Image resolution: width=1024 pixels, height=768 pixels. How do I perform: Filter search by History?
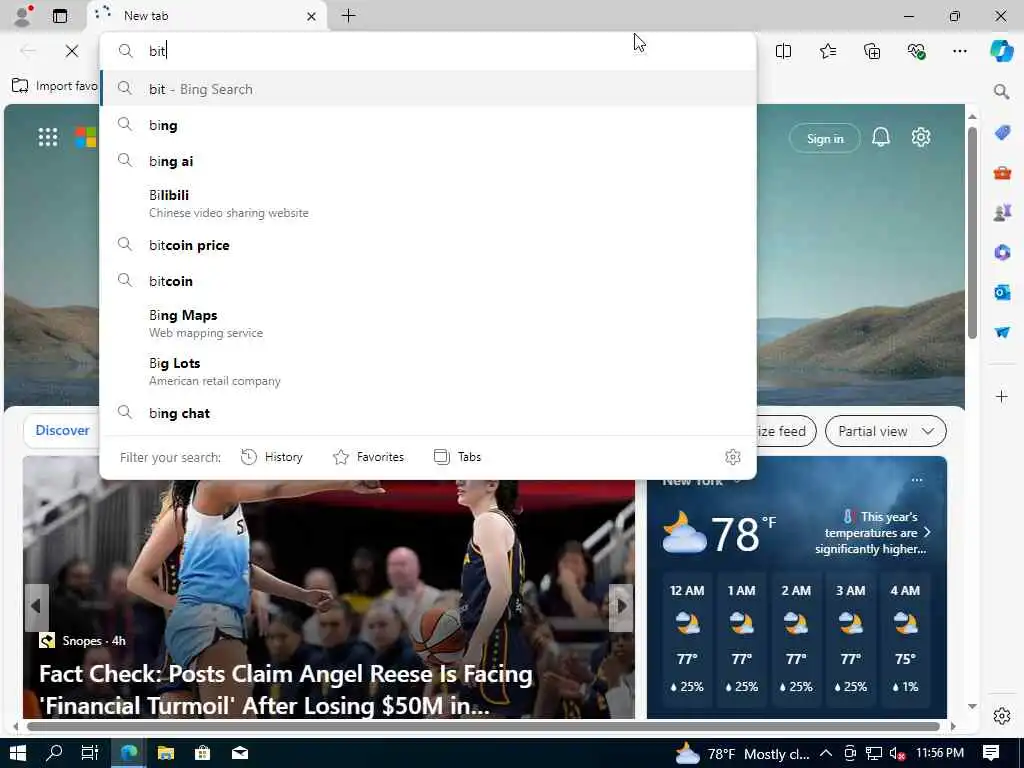tap(272, 456)
